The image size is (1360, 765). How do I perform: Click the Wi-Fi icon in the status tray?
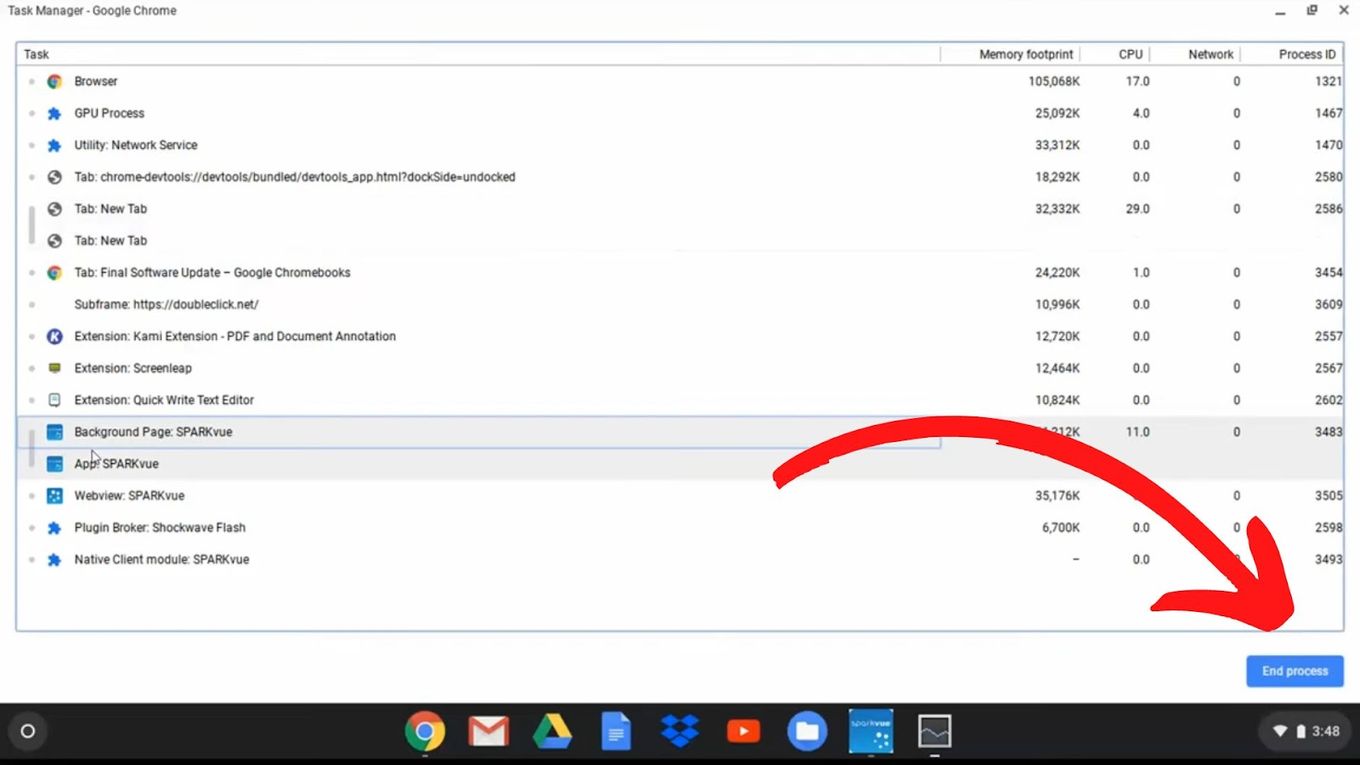click(x=1280, y=731)
